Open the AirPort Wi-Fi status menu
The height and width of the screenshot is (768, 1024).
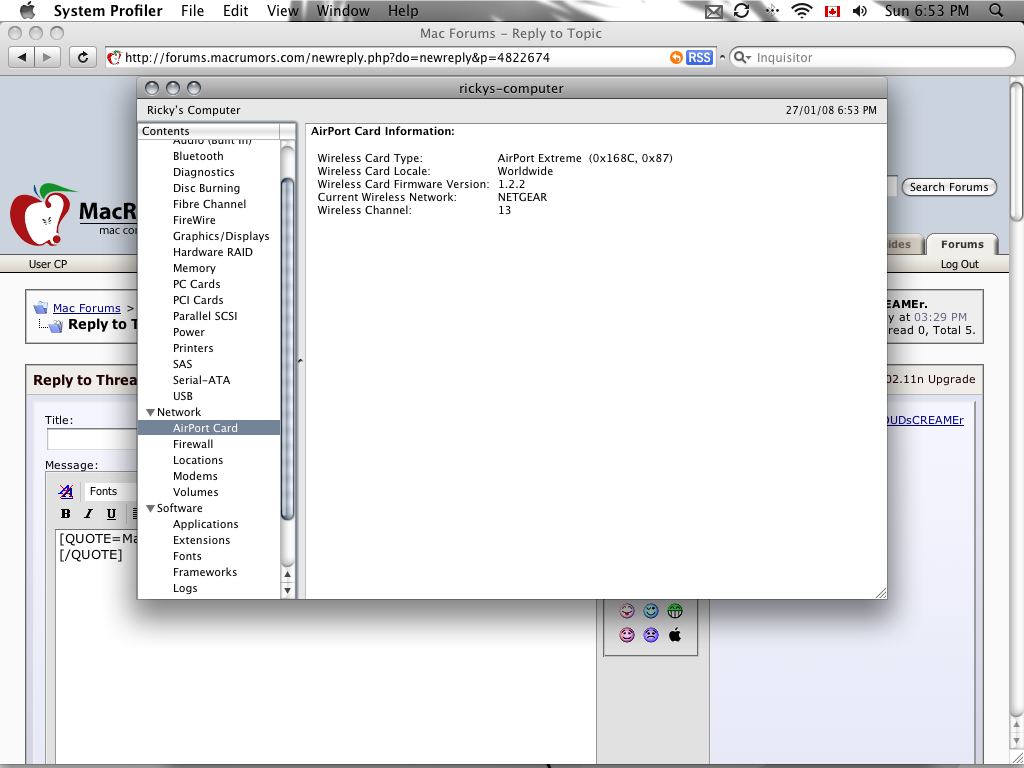pyautogui.click(x=801, y=11)
